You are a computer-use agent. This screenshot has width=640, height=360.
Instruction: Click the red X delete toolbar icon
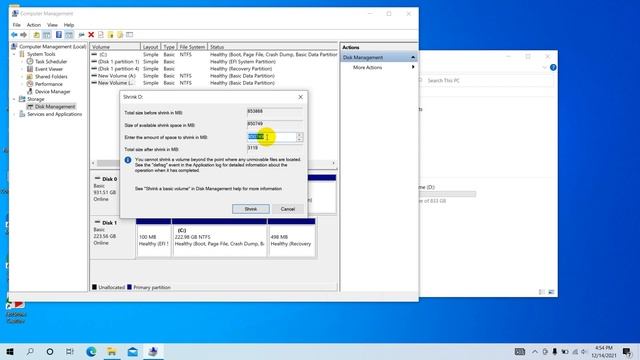click(x=91, y=35)
